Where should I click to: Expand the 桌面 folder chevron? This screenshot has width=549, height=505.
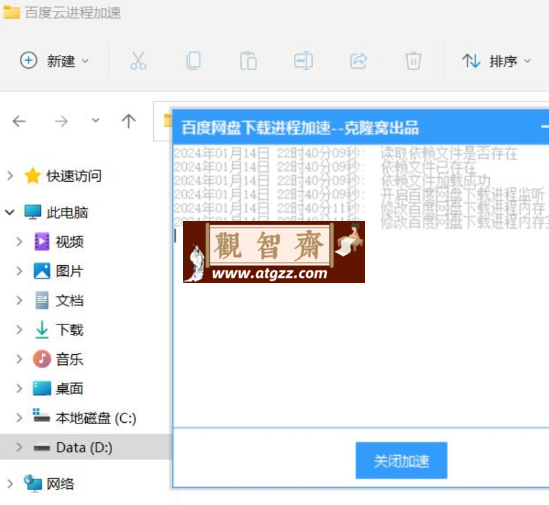point(19,388)
